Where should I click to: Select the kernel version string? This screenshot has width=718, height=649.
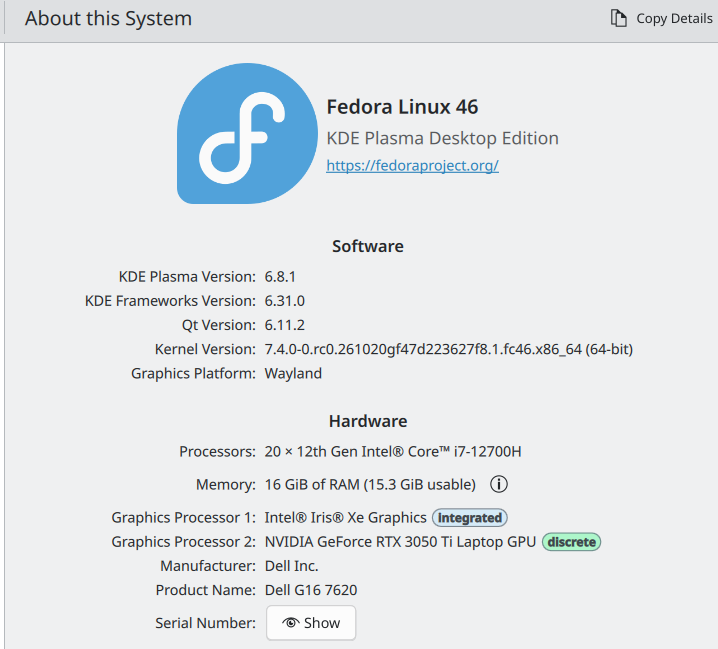[x=449, y=349]
